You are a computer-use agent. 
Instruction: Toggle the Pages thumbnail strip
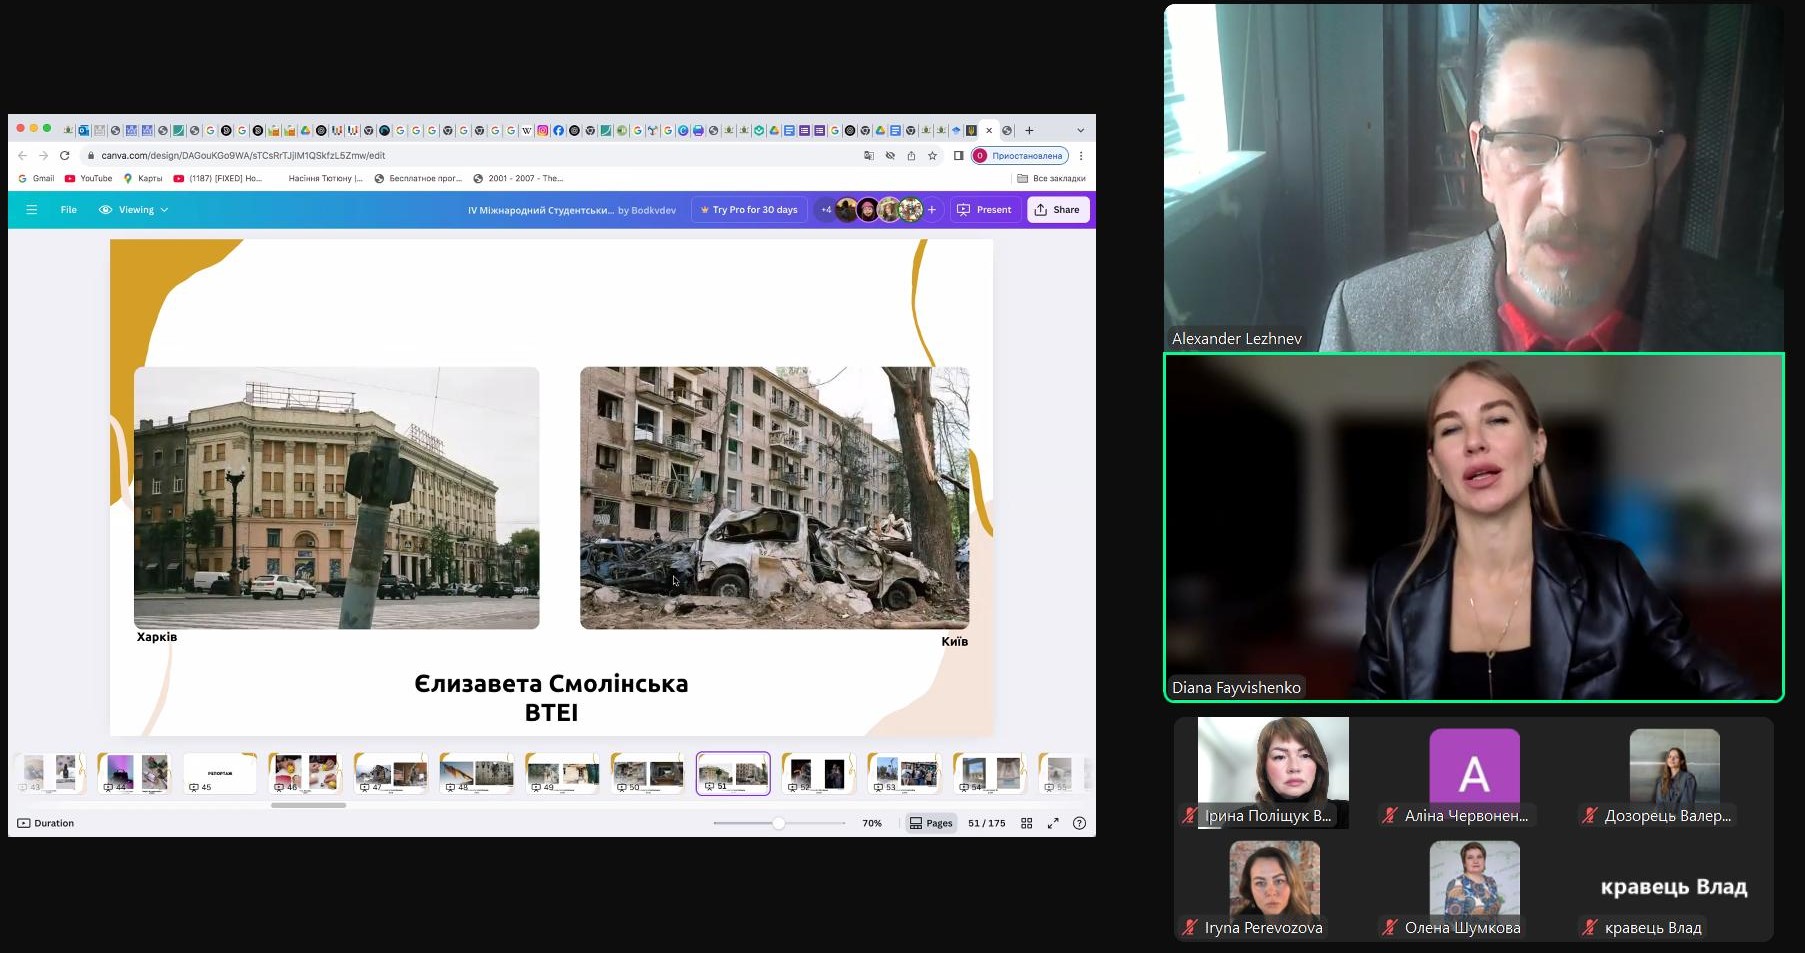[931, 823]
